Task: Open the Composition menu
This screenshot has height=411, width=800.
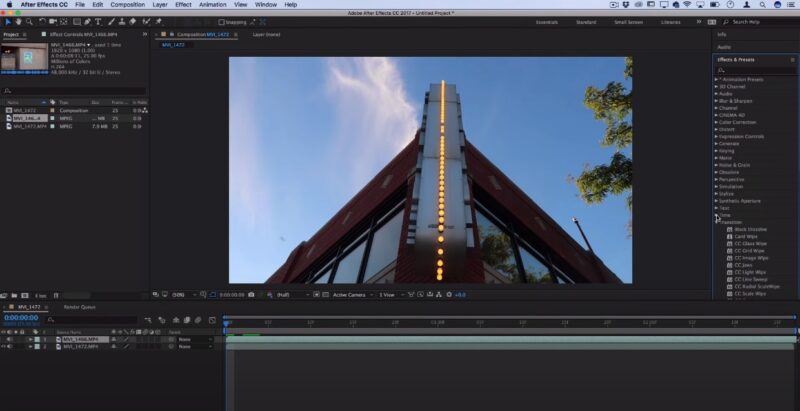Action: coord(128,5)
